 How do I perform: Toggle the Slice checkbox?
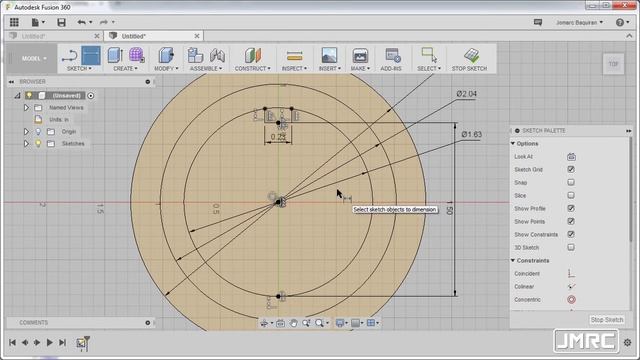(571, 196)
